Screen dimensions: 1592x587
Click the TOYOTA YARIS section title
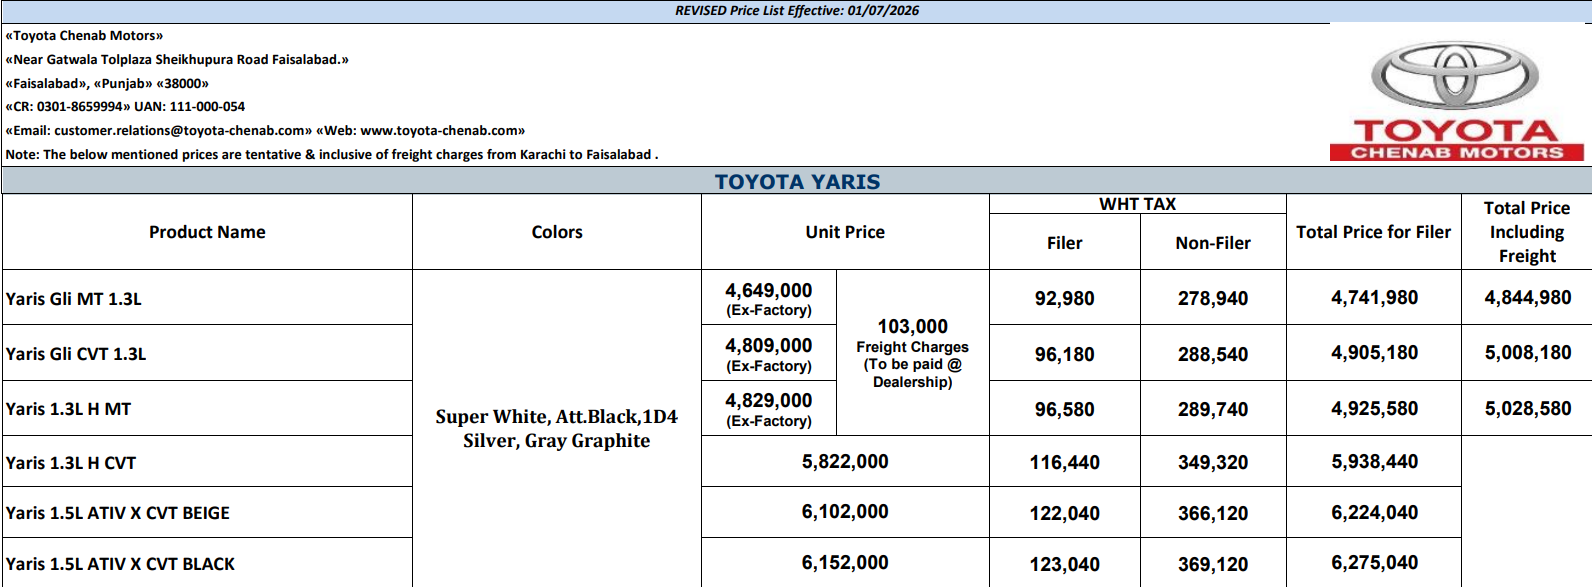point(797,181)
